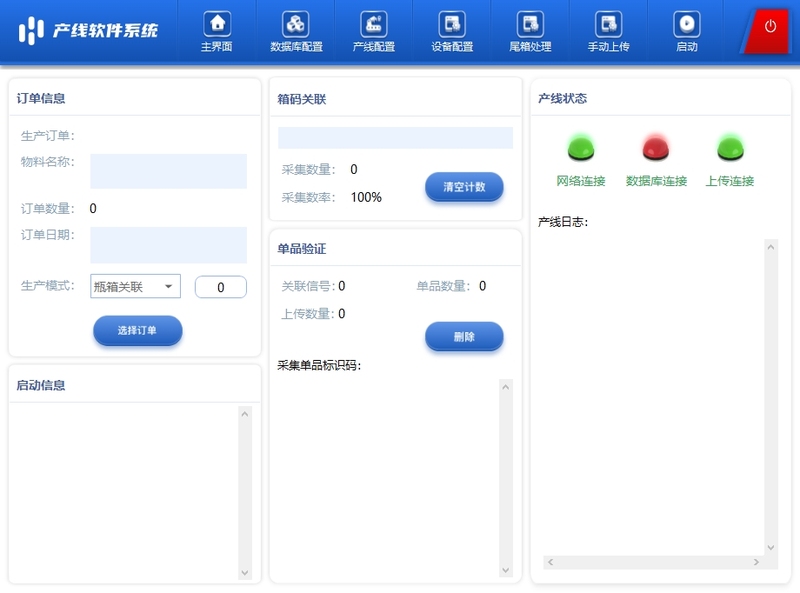Click the 采集单品标识码 label

pyautogui.click(x=319, y=365)
